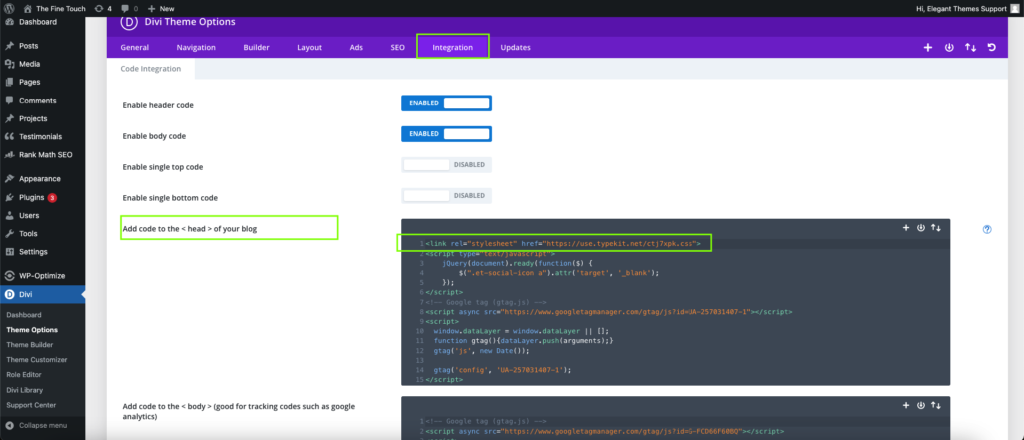Click the arrows icon on body code editor

coord(936,405)
